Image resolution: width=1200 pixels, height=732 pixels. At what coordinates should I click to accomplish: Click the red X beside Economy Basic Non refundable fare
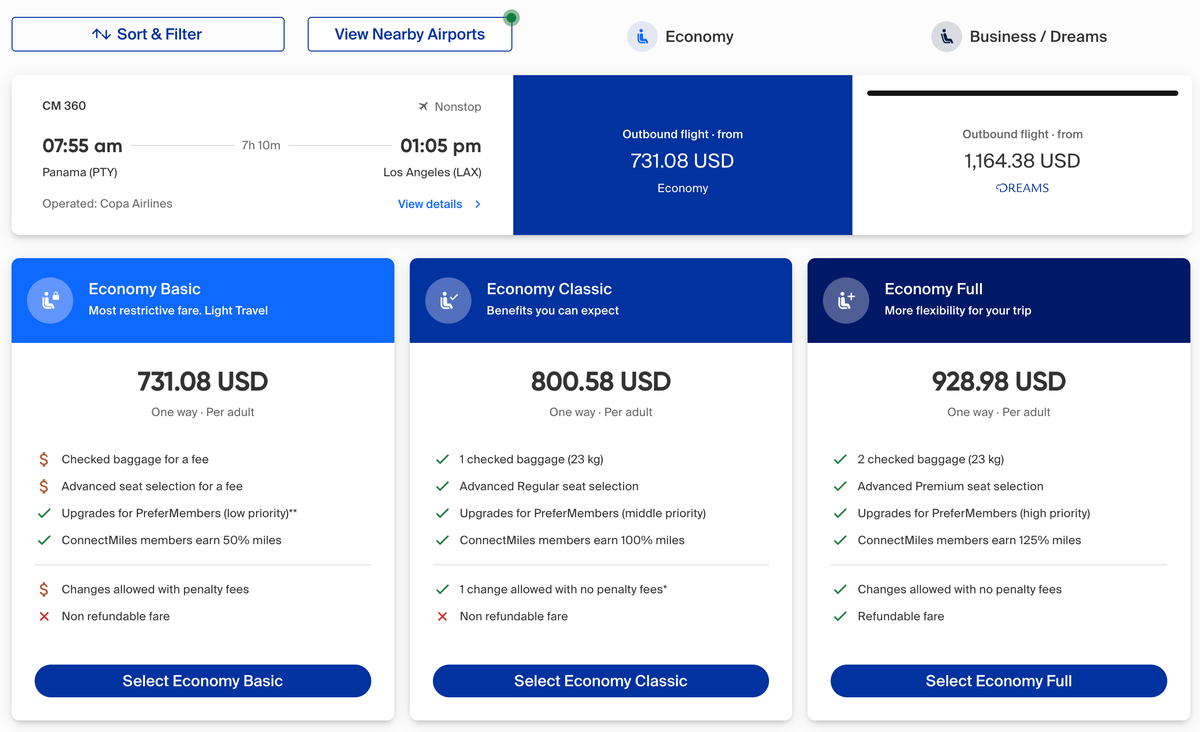[44, 617]
